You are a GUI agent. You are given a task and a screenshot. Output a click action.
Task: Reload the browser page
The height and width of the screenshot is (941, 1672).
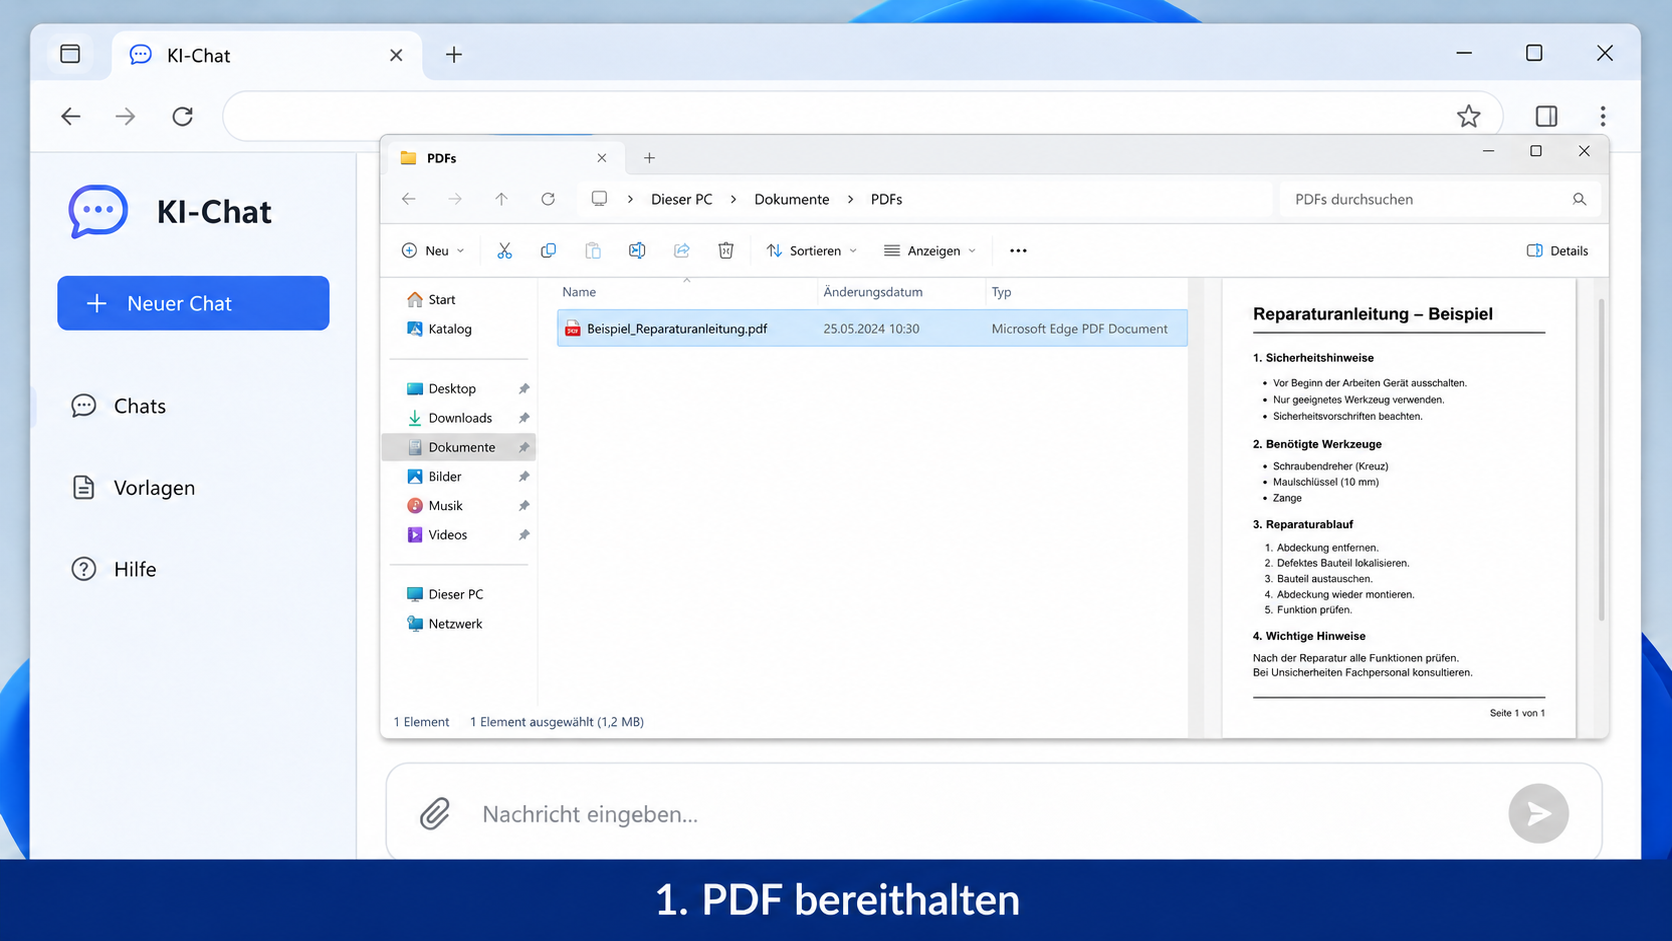182,116
